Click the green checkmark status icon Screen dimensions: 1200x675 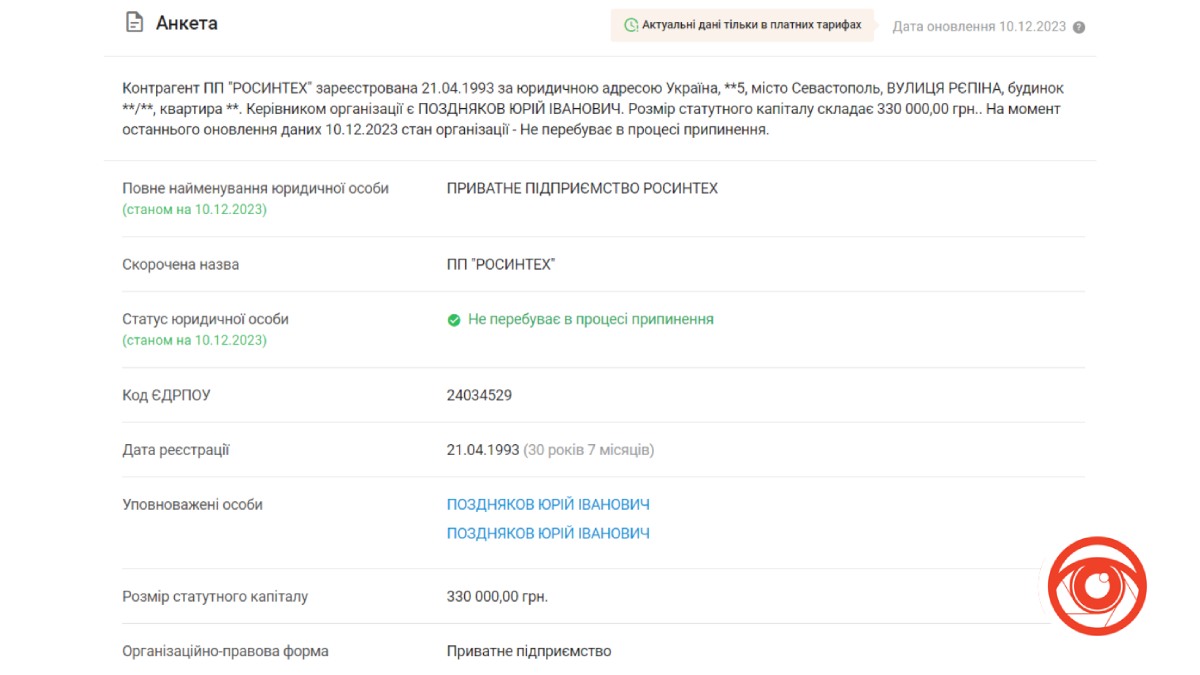pos(454,320)
